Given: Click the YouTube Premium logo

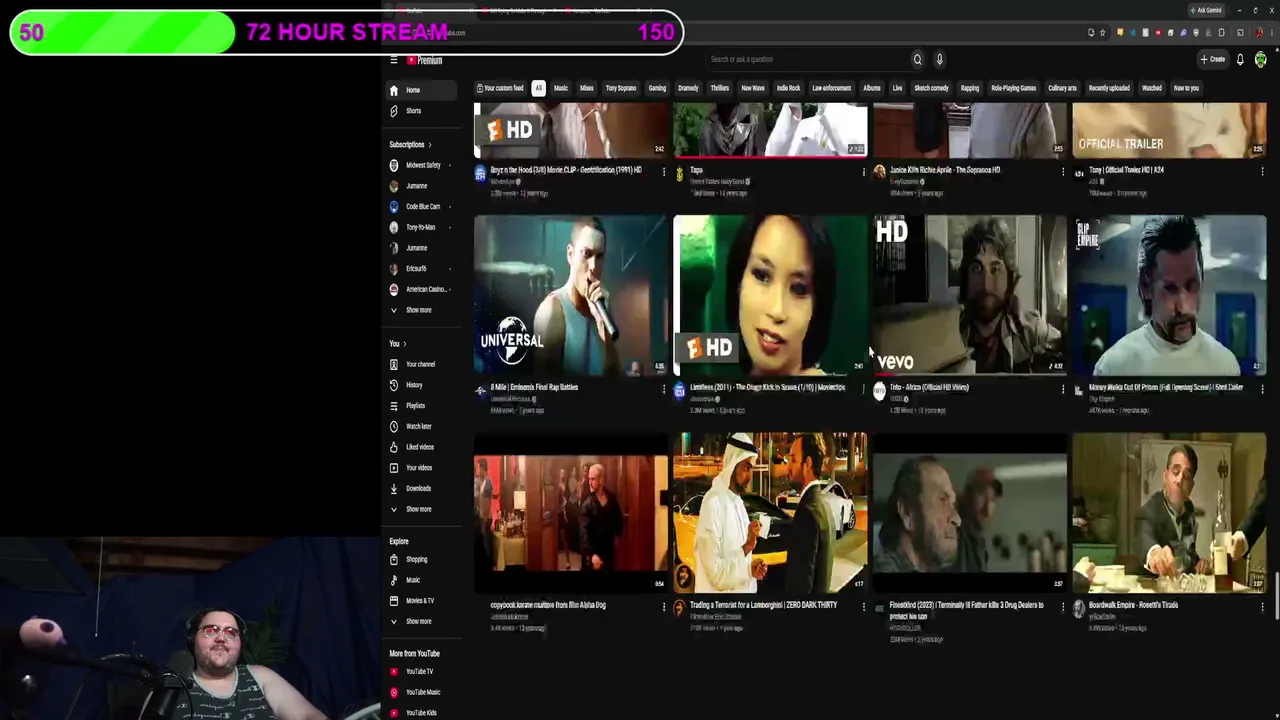Looking at the screenshot, I should click(x=425, y=60).
